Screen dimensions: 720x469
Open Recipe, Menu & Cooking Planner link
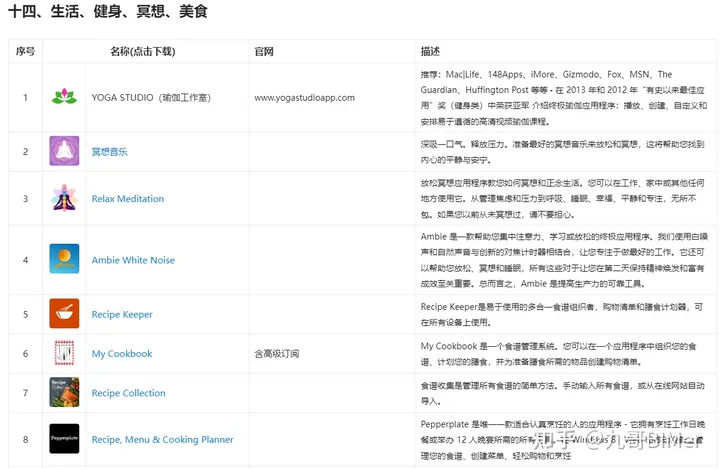163,440
